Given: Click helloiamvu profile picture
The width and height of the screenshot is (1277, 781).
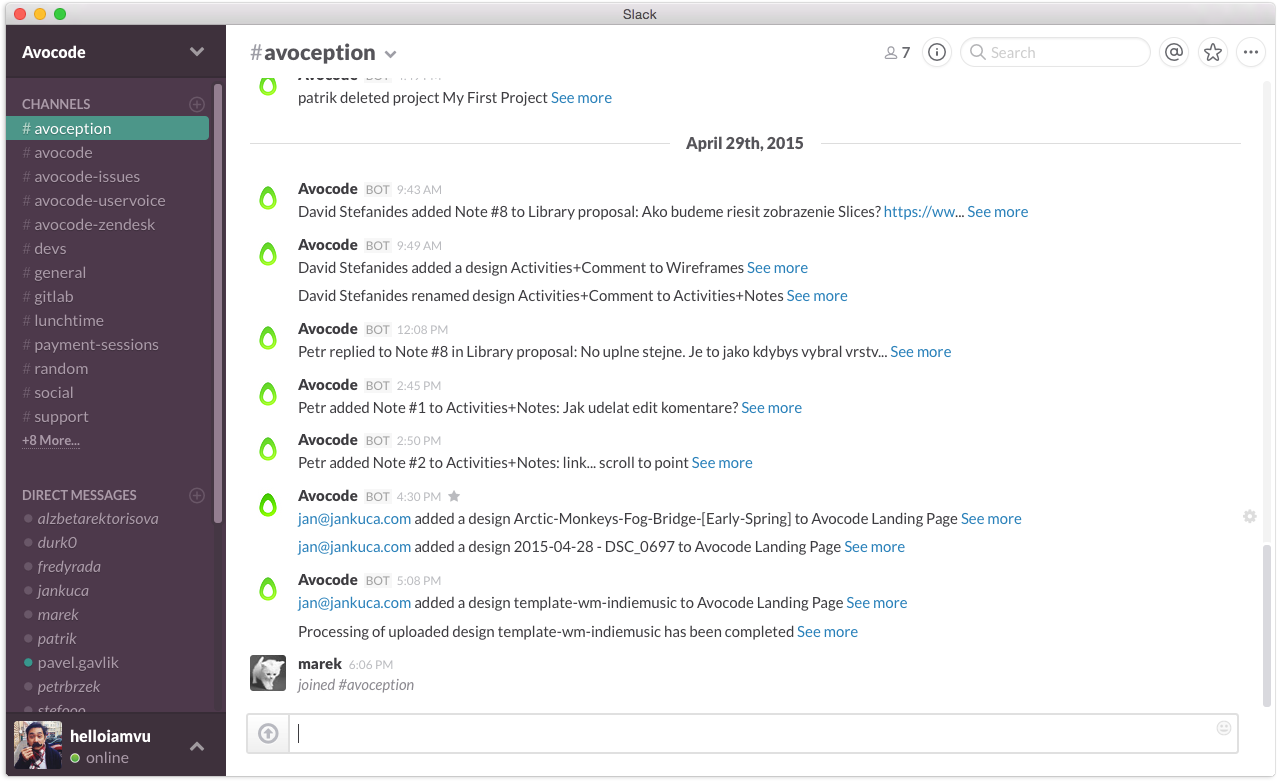Looking at the screenshot, I should [38, 745].
